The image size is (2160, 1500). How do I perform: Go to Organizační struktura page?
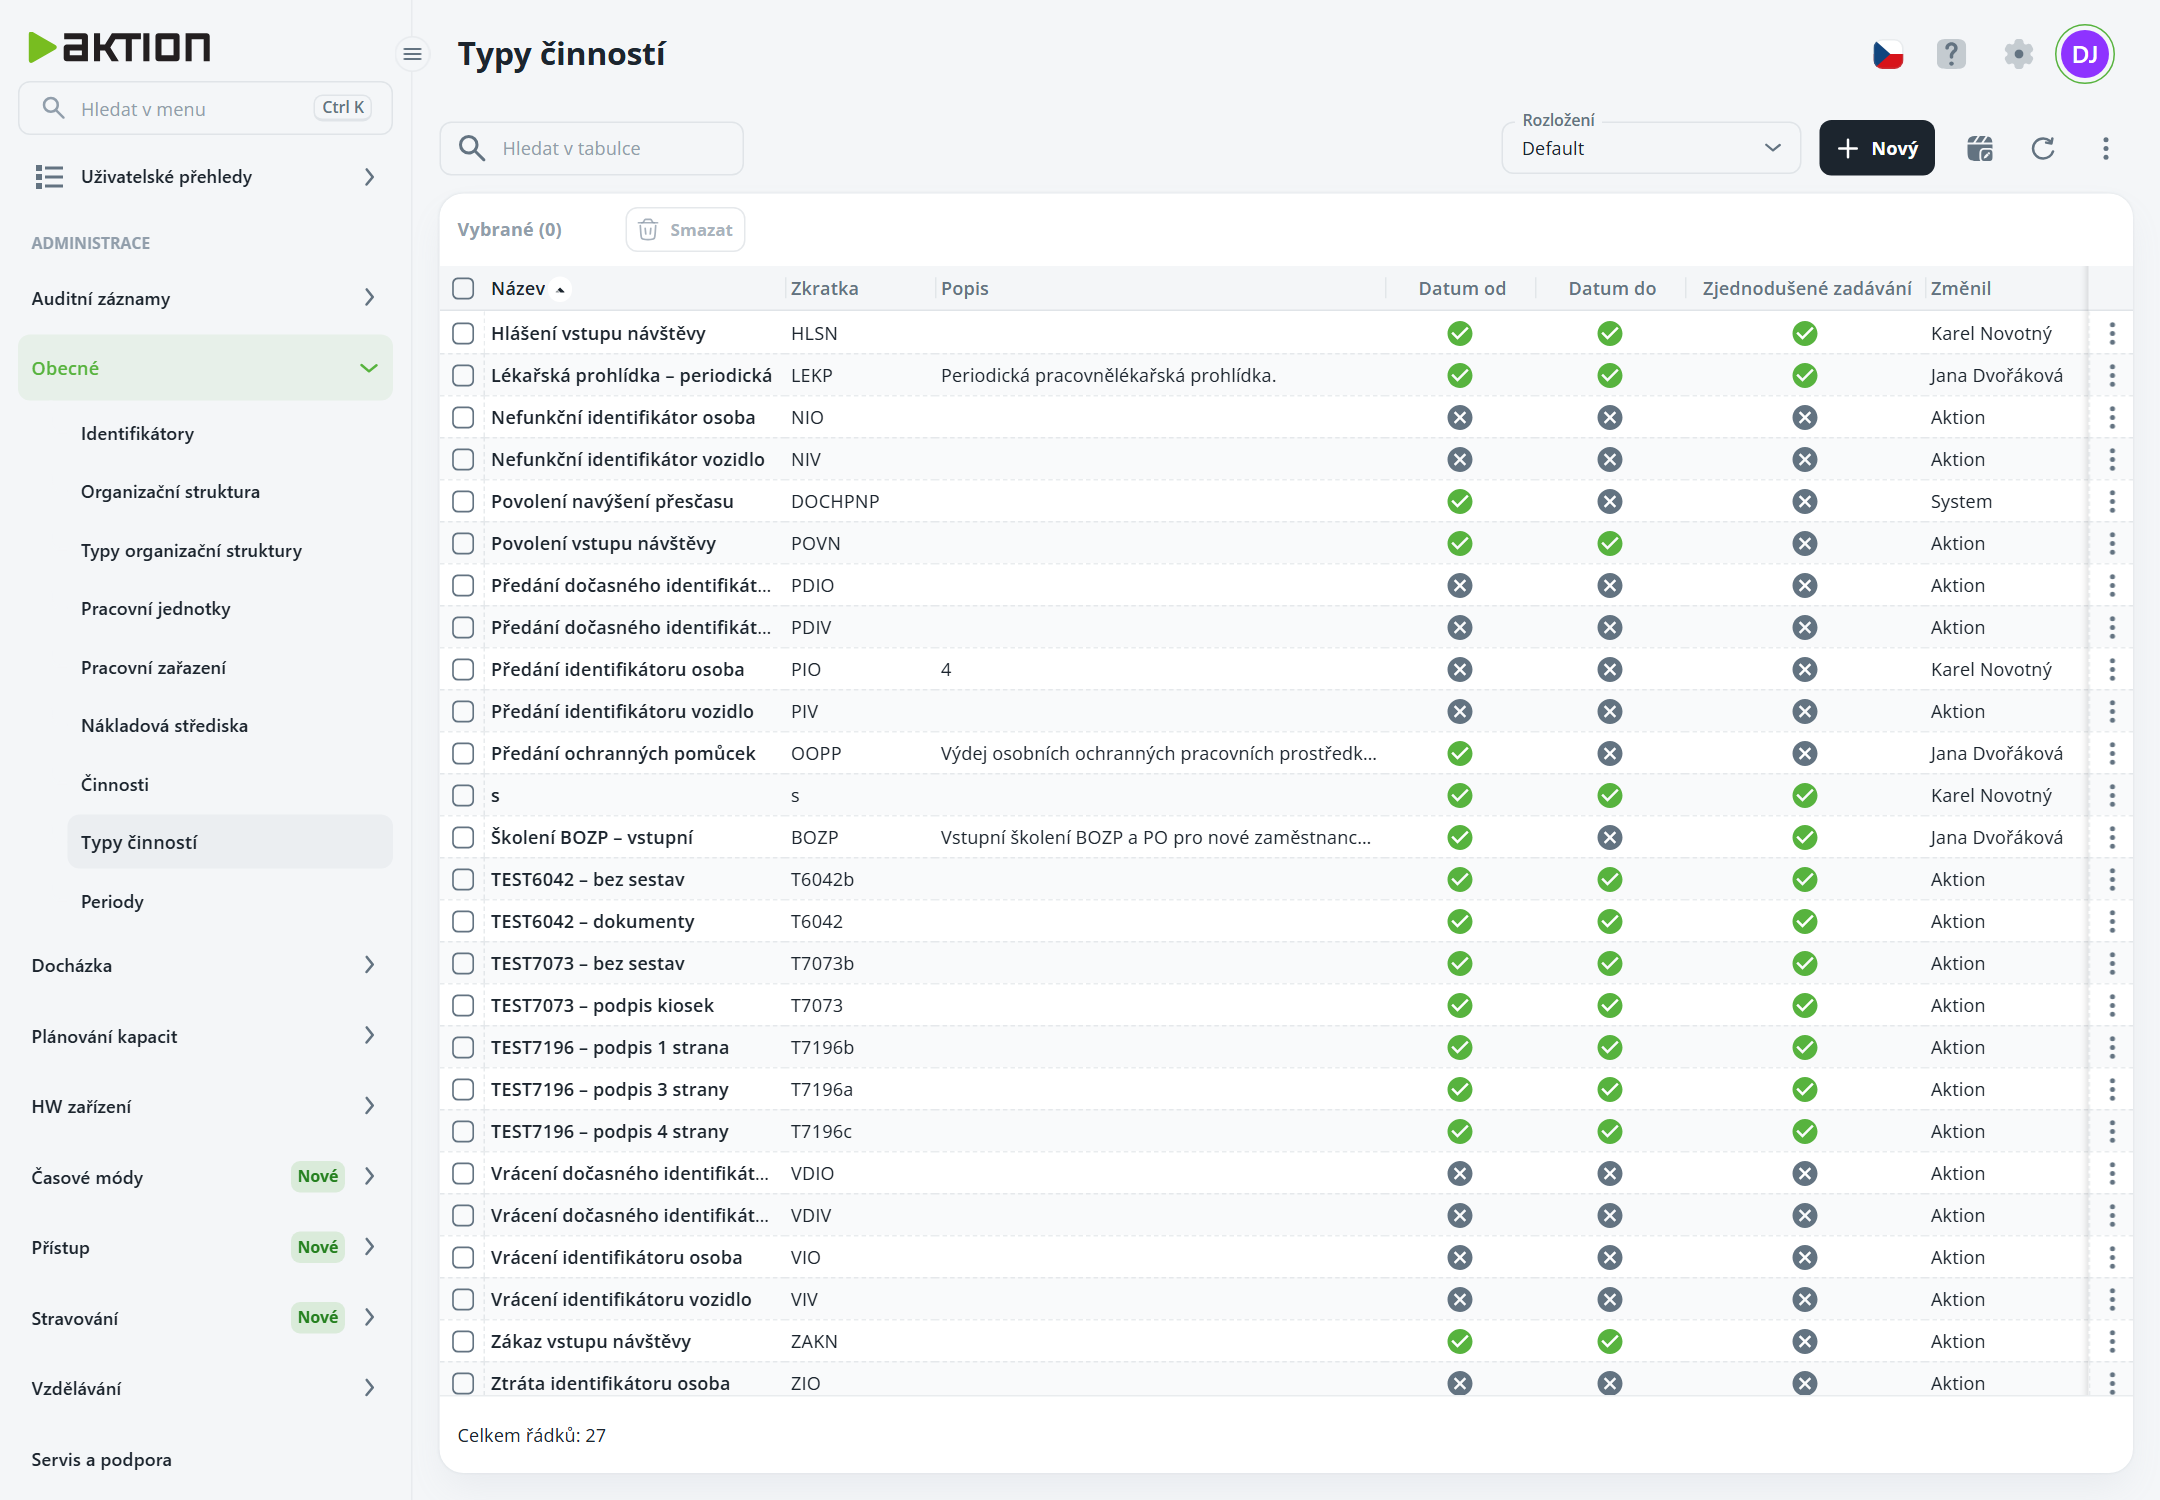170,492
